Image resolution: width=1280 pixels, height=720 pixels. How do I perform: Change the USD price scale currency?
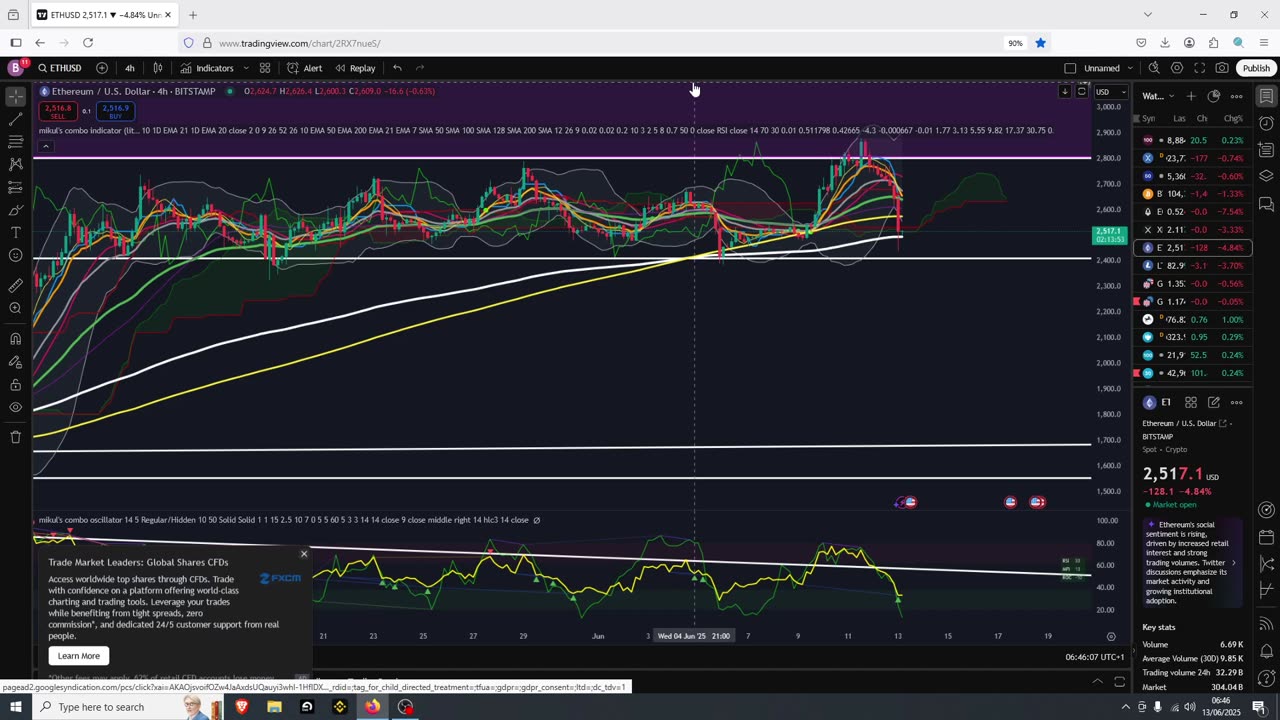[x=1110, y=92]
